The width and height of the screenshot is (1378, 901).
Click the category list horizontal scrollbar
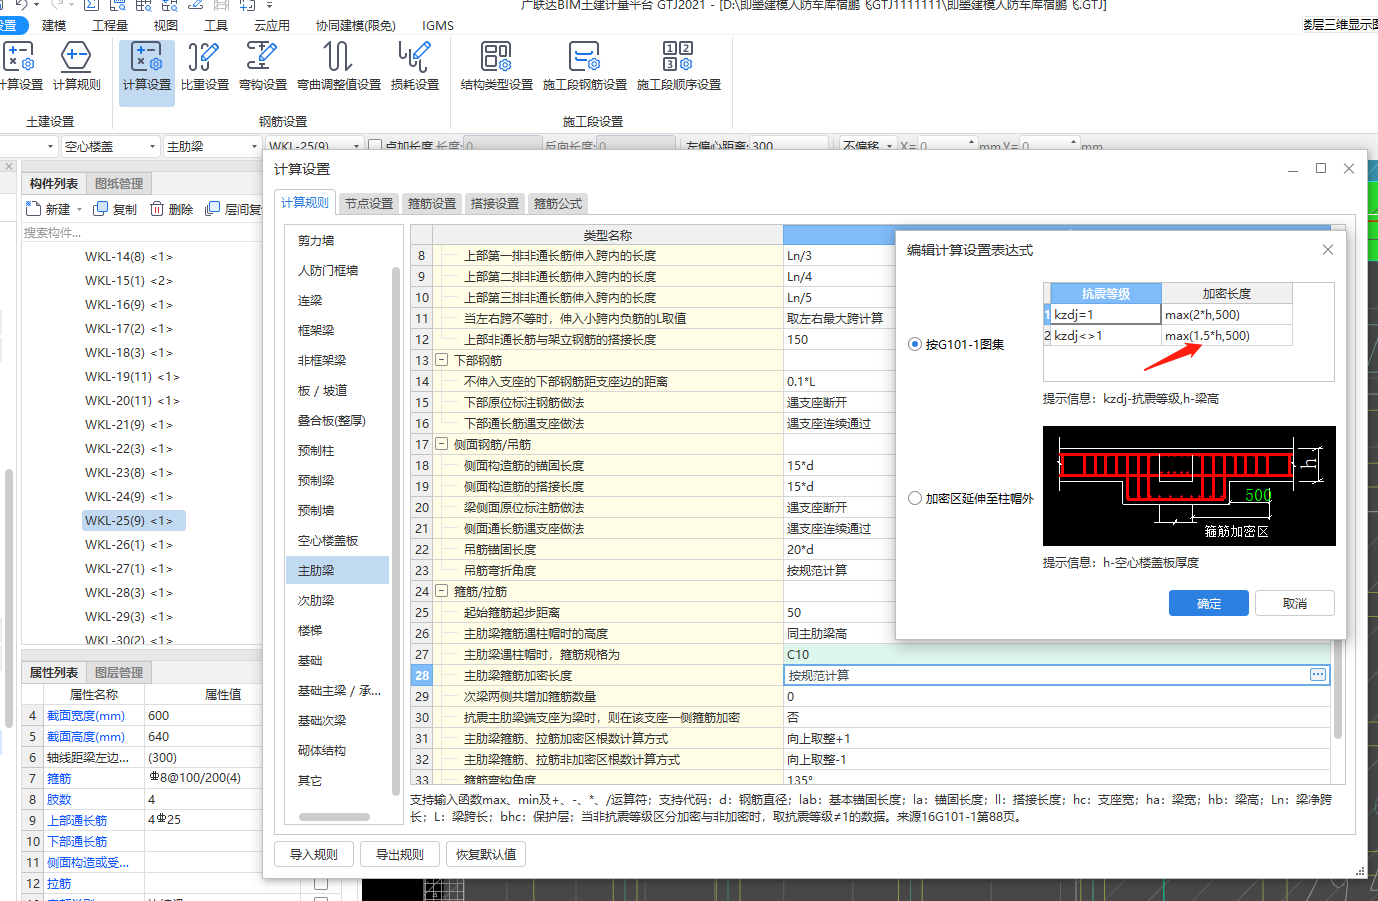334,817
